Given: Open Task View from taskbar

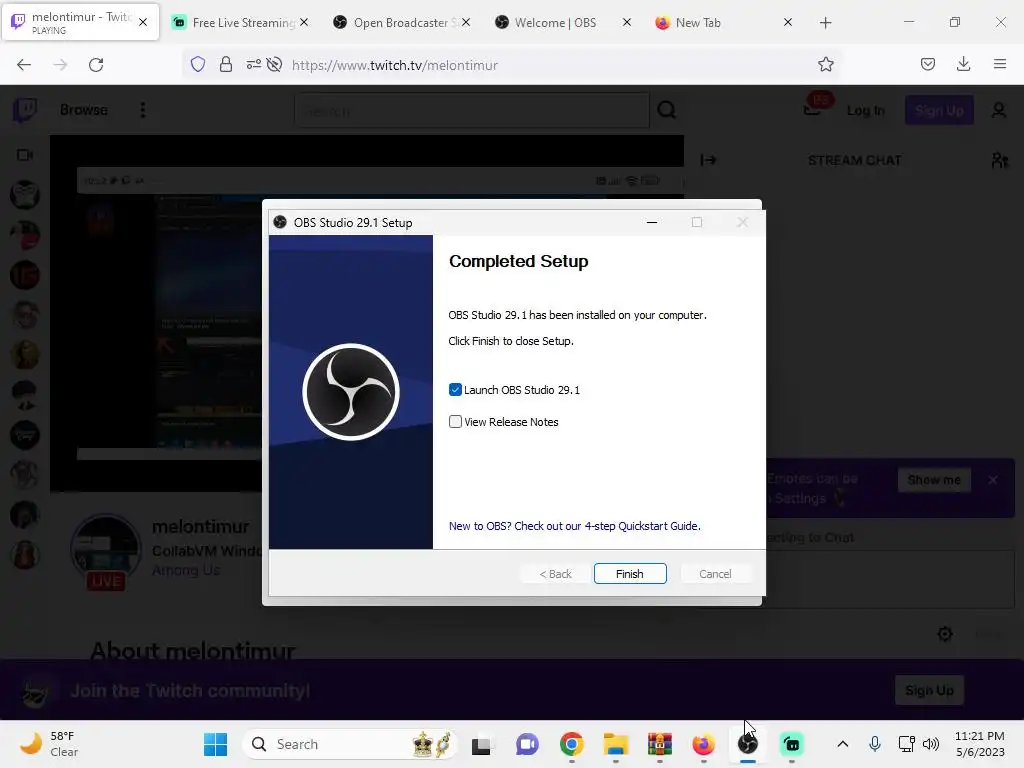Looking at the screenshot, I should pyautogui.click(x=481, y=744).
